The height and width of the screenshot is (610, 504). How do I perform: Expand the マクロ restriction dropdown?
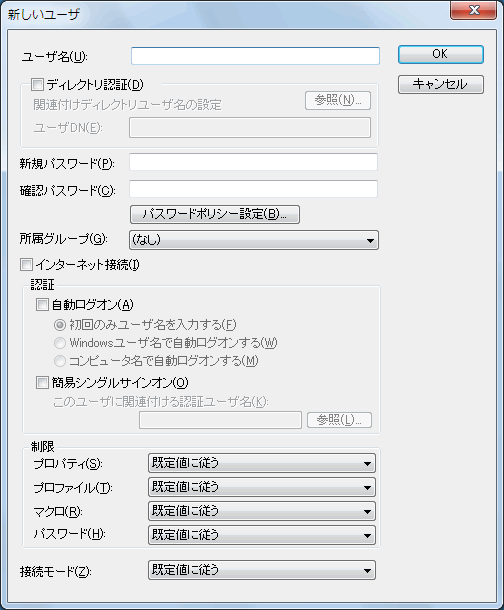[262, 511]
